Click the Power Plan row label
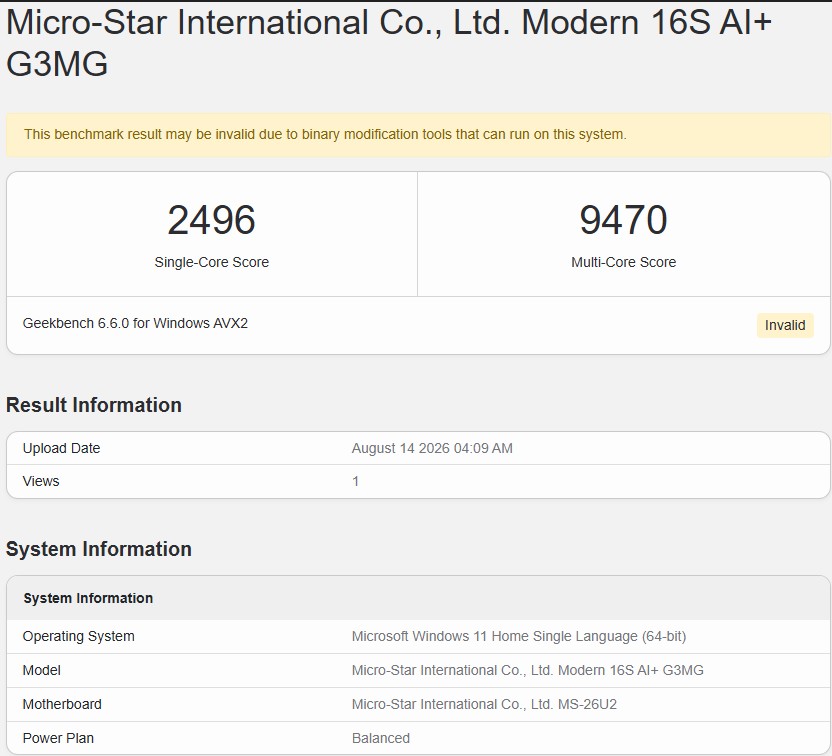Screen dimensions: 832x756 tap(58, 738)
